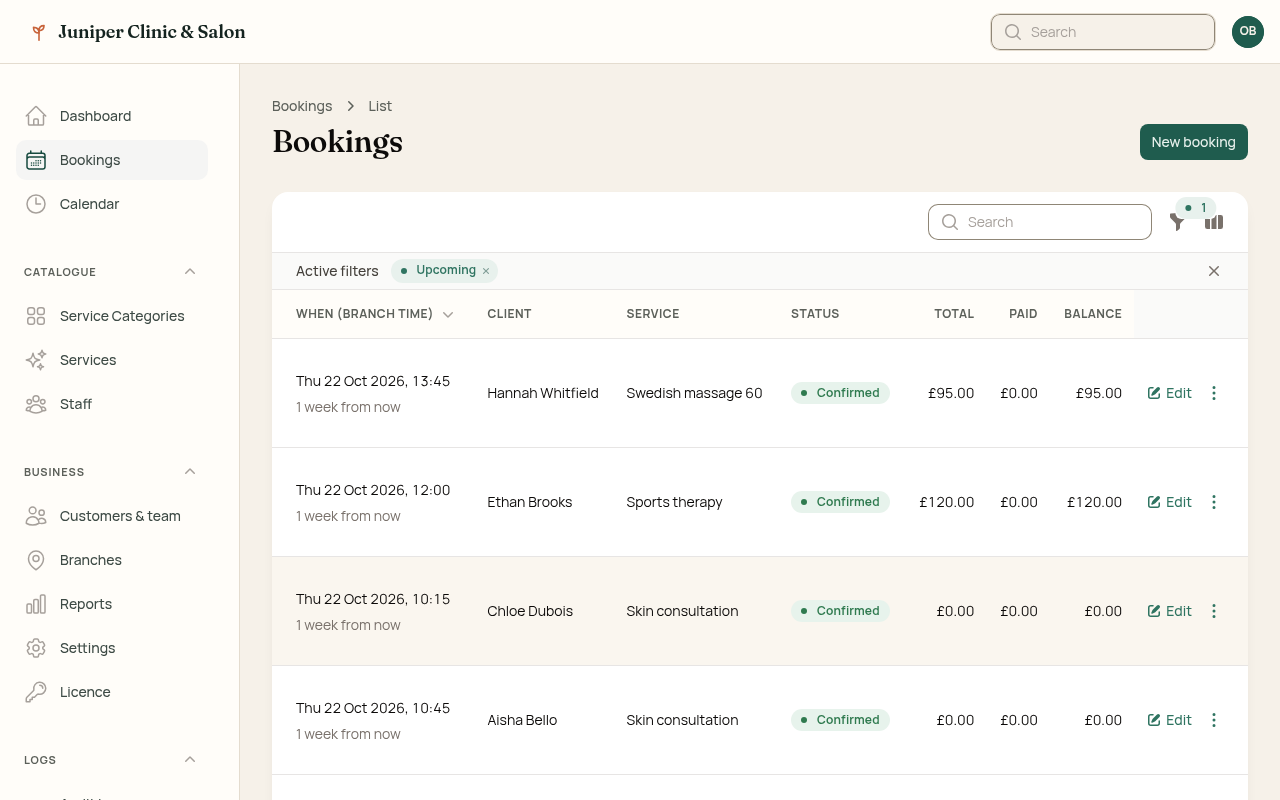
Task: Click the Thu 22 Oct 2026, 13:45 date
Action: (x=373, y=381)
